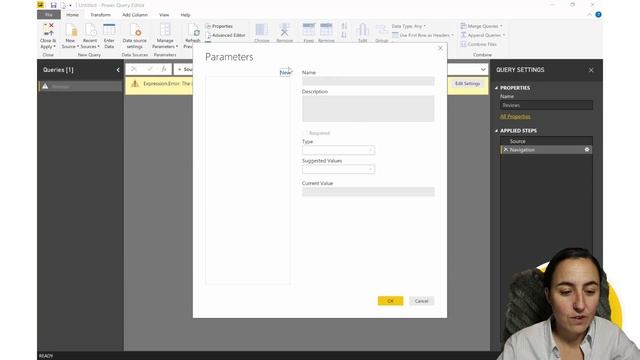
Task: Expand the Merge Queries dropdown
Action: (501, 26)
